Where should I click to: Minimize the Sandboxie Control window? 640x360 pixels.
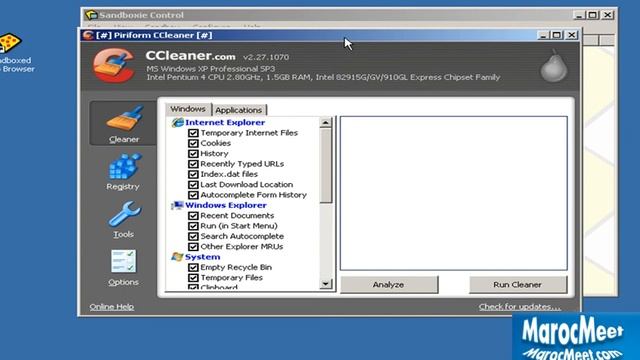(579, 15)
